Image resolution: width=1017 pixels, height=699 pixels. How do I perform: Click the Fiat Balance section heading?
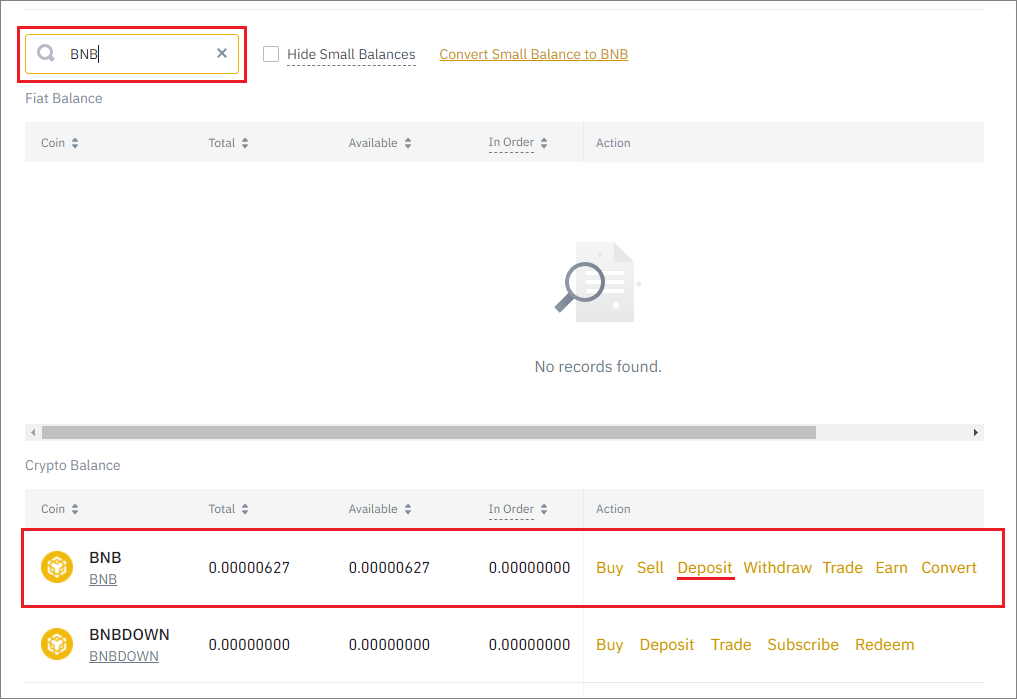[64, 98]
